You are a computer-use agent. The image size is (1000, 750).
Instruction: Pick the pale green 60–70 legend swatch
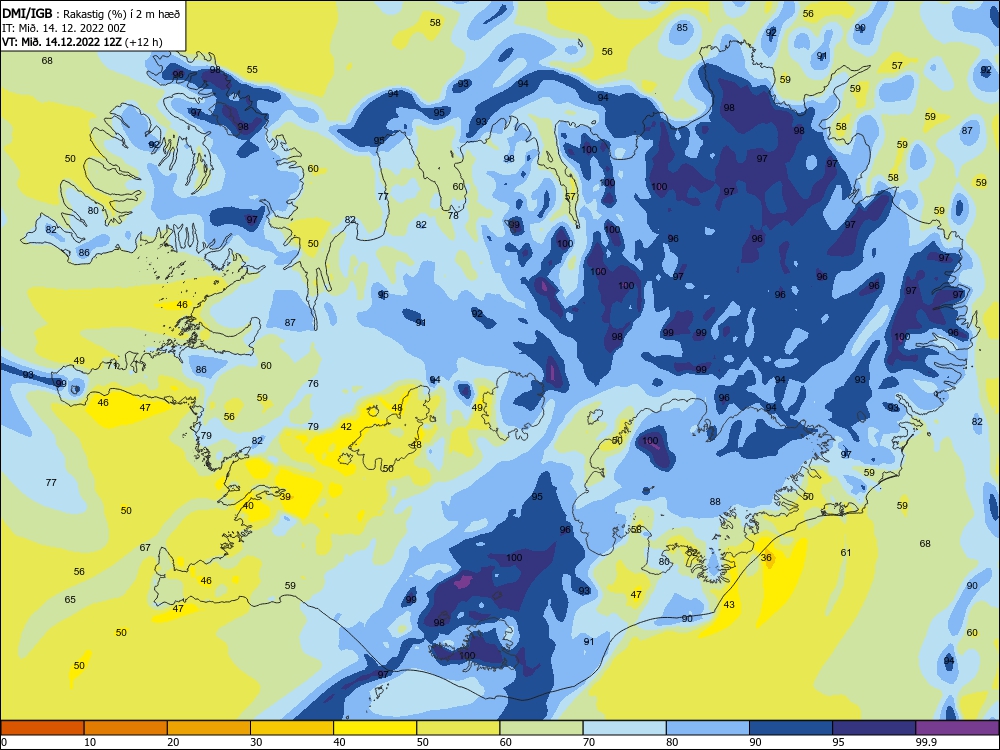click(541, 728)
